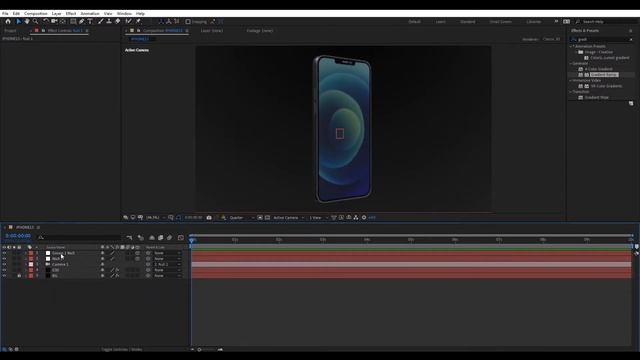Screen dimensions: 640x360
Task: Open the Layer menu
Action: [56, 13]
